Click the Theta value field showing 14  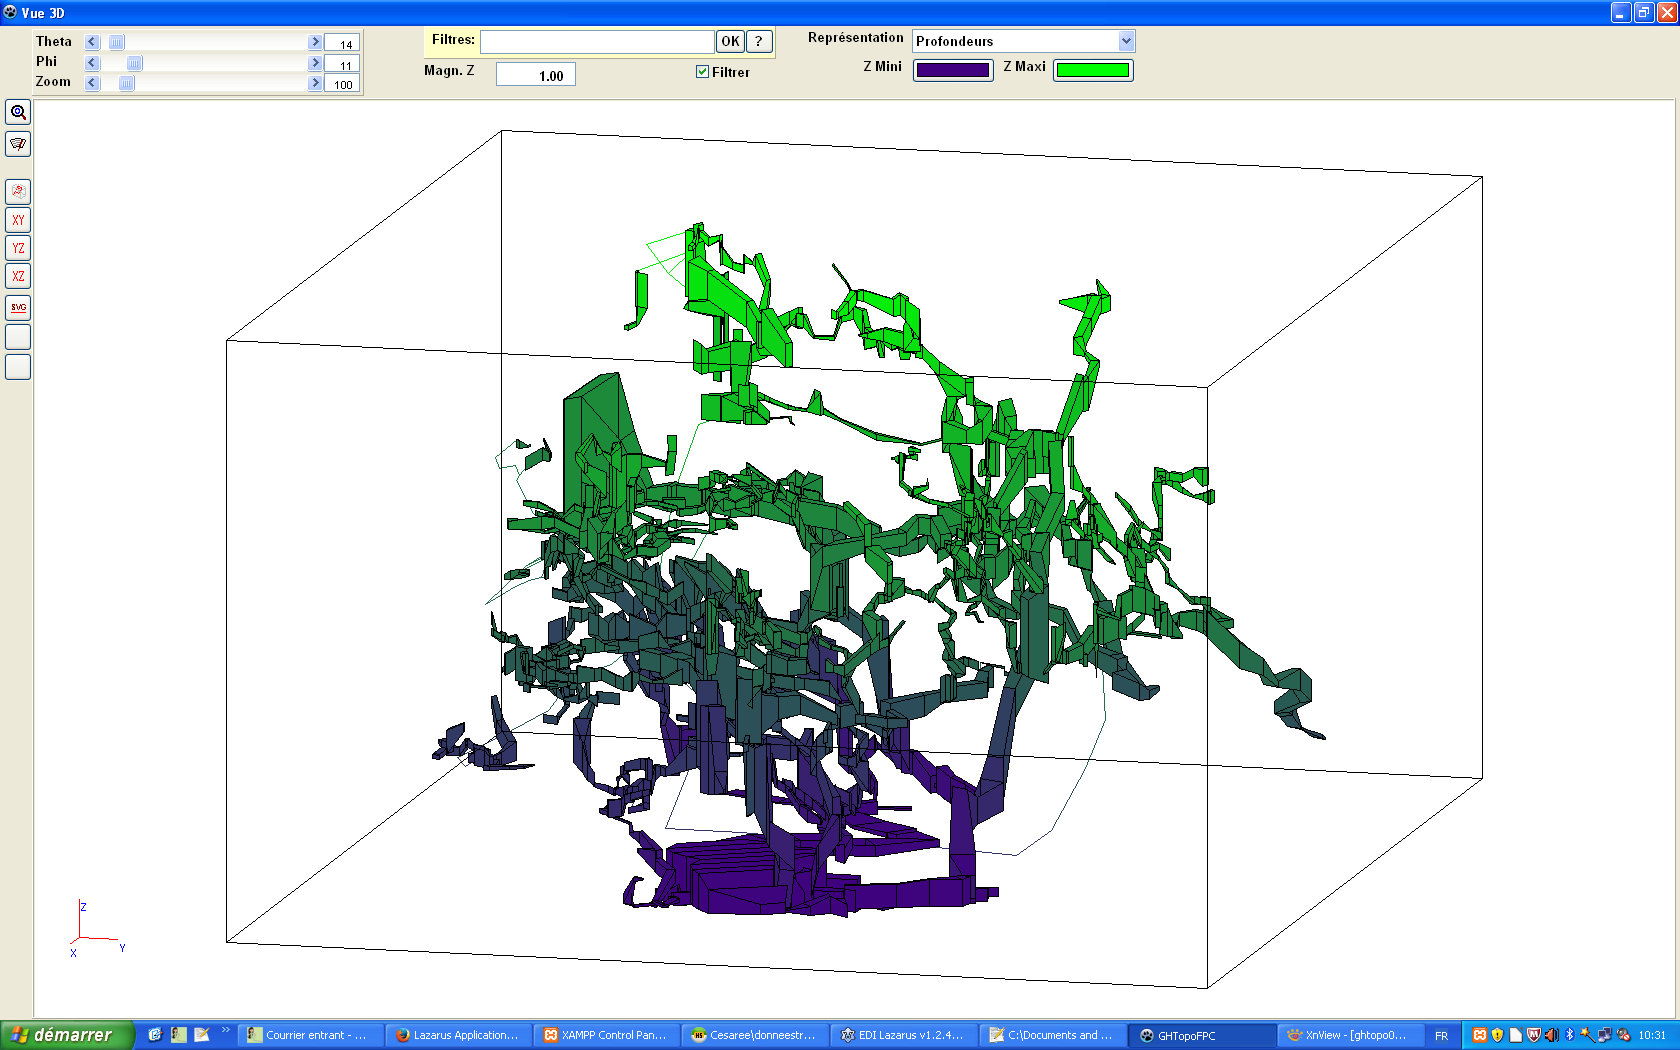coord(342,44)
